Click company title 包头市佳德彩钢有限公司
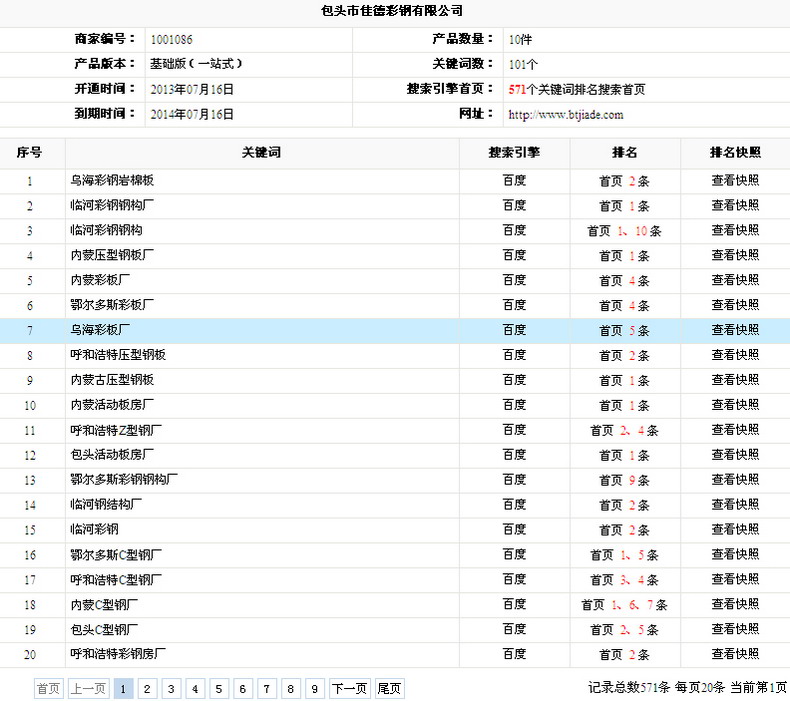Viewport: 790px width, 701px height. tap(392, 10)
